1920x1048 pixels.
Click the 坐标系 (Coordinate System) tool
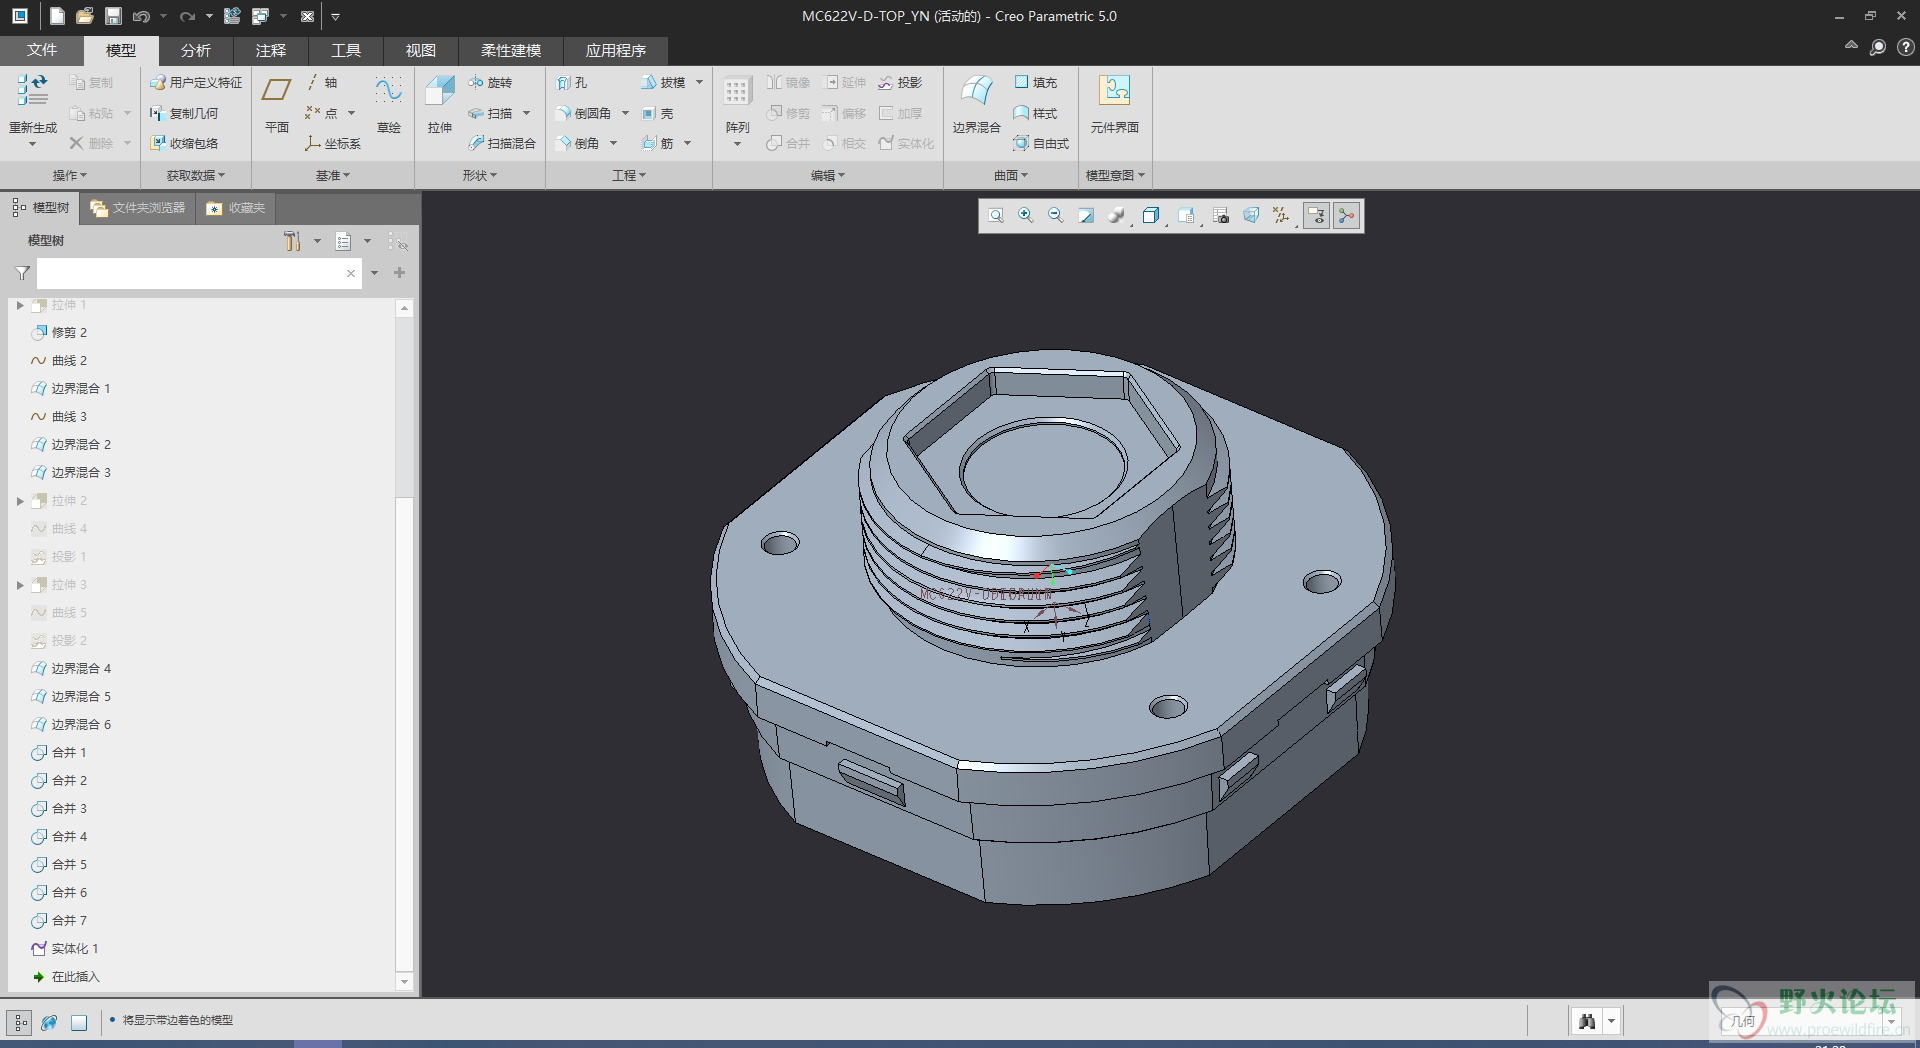click(x=333, y=144)
